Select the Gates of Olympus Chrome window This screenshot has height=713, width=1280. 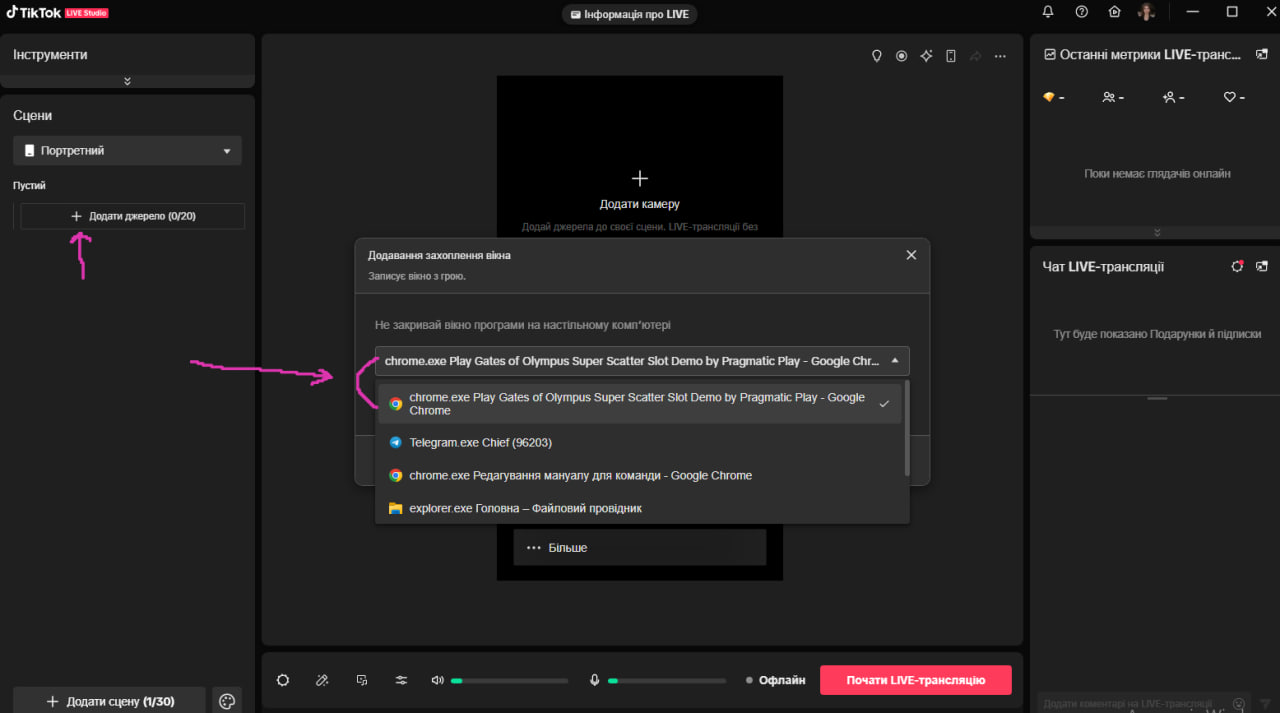coord(640,404)
